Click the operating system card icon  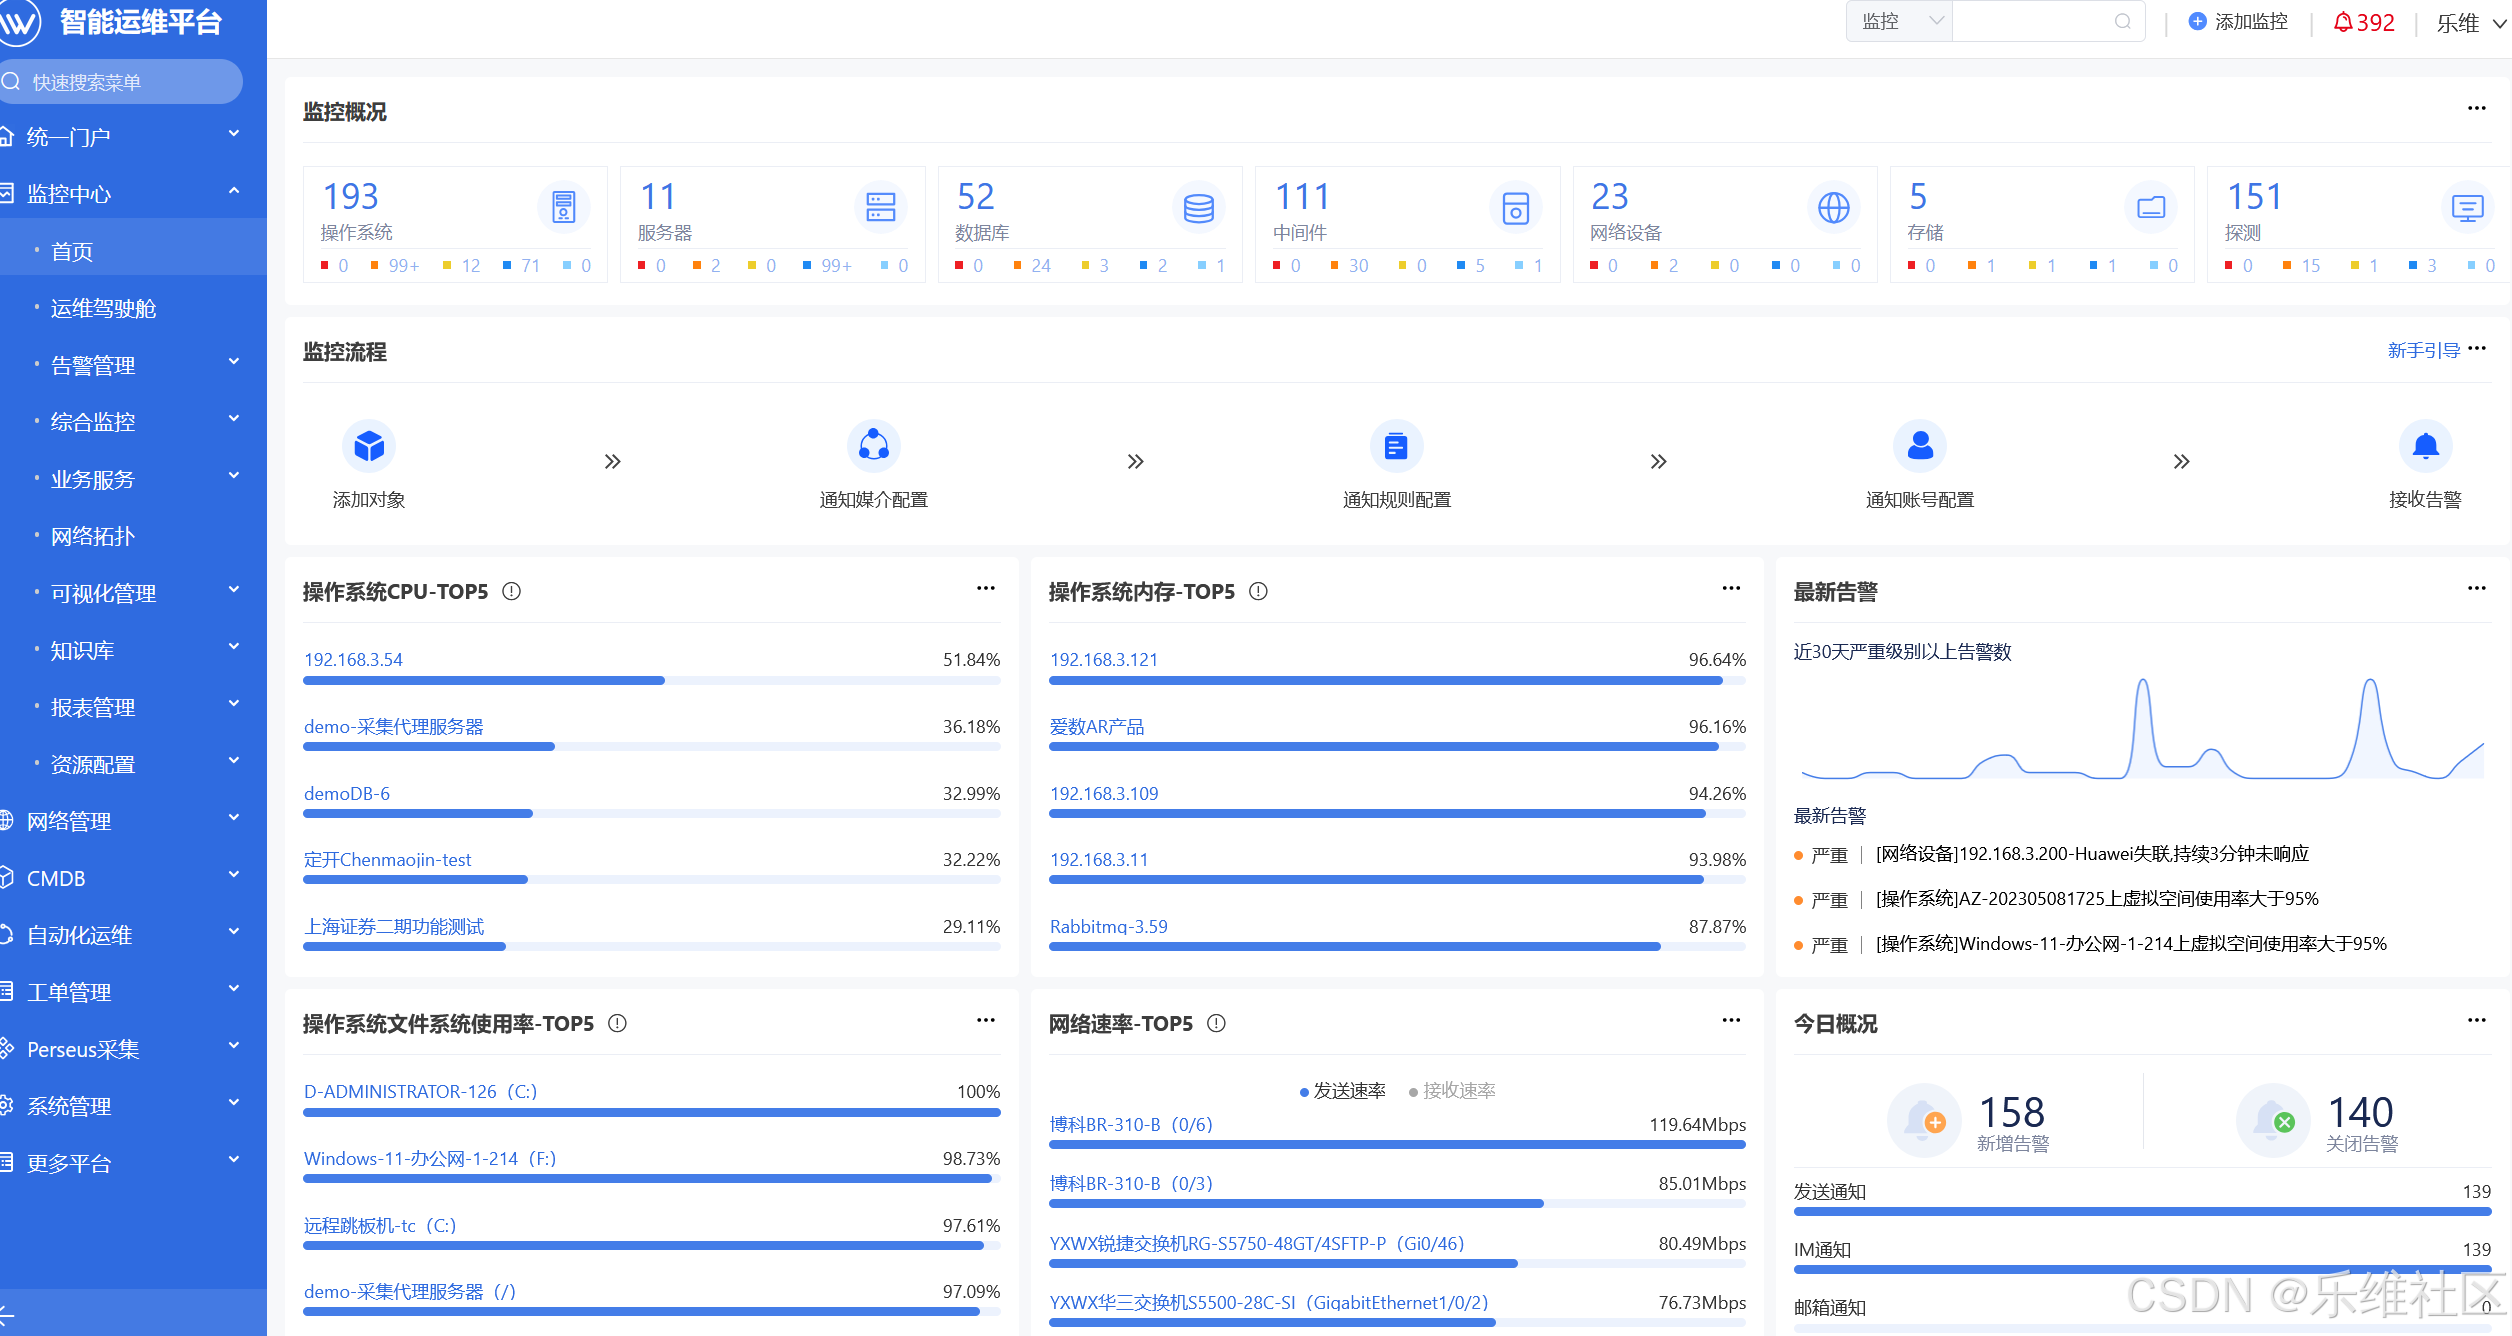pyautogui.click(x=564, y=207)
